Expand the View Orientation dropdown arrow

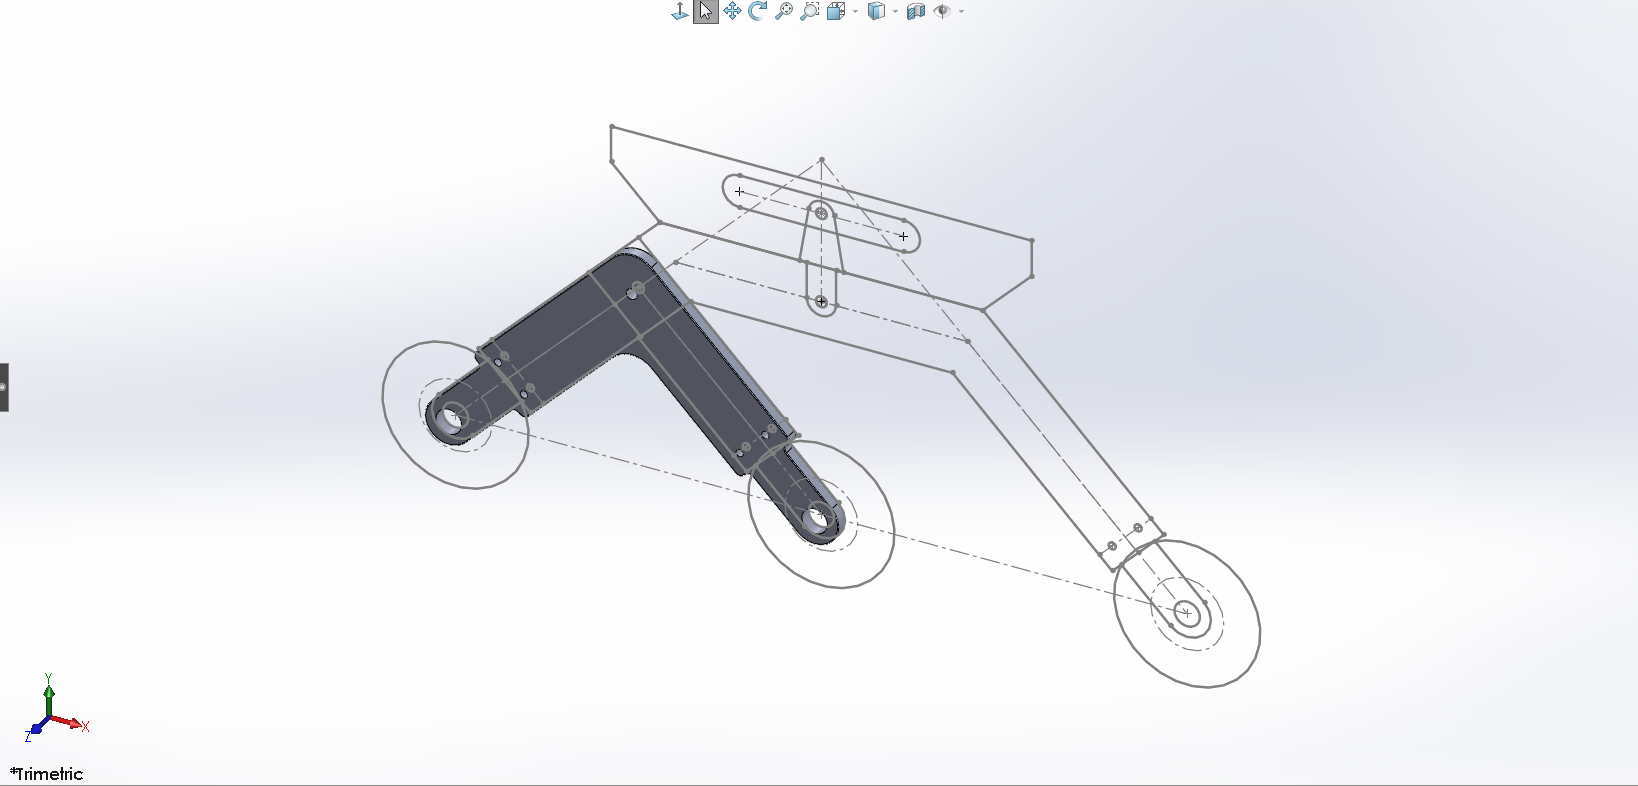(x=855, y=12)
